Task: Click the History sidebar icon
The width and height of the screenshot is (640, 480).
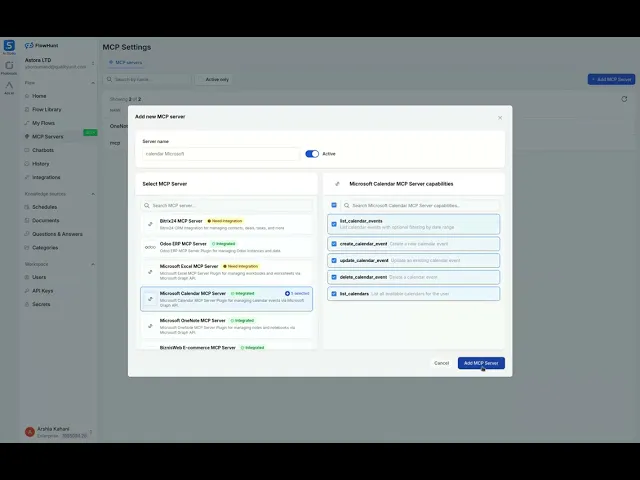Action: (27, 164)
